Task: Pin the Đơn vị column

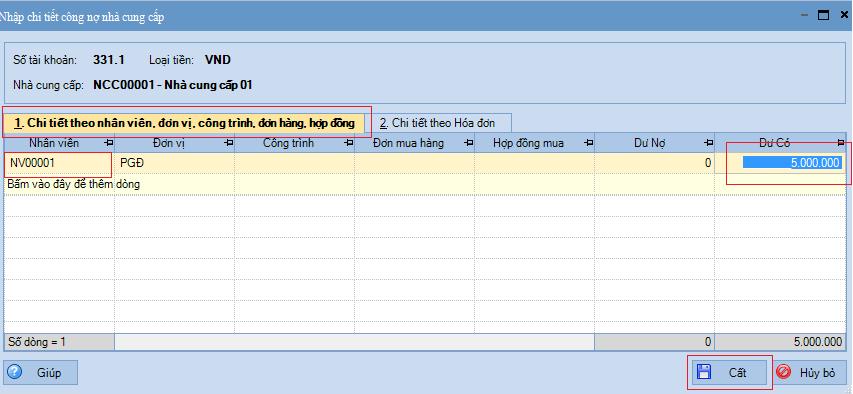Action: pyautogui.click(x=228, y=143)
